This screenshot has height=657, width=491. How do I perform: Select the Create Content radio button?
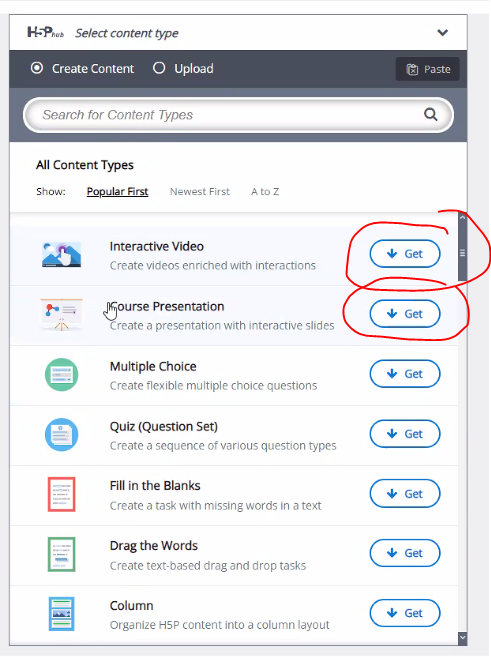[37, 68]
